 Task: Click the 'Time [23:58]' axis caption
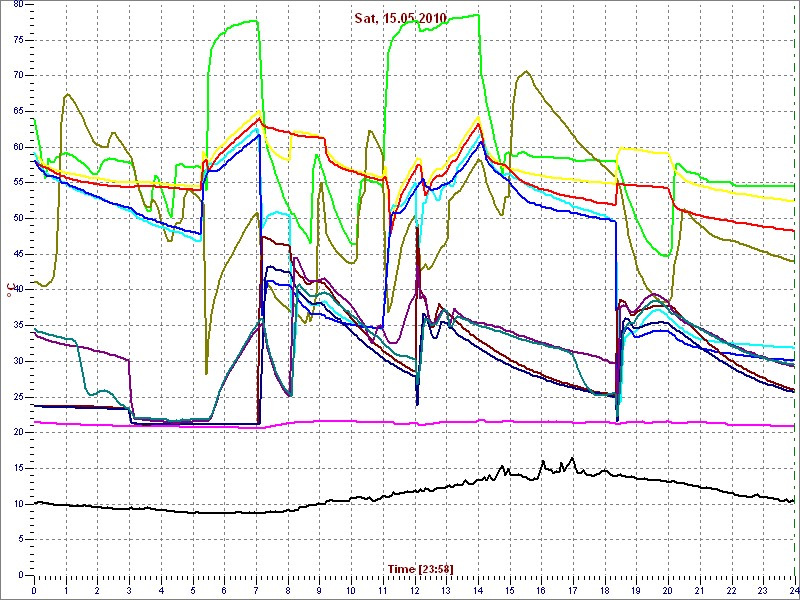coord(420,568)
